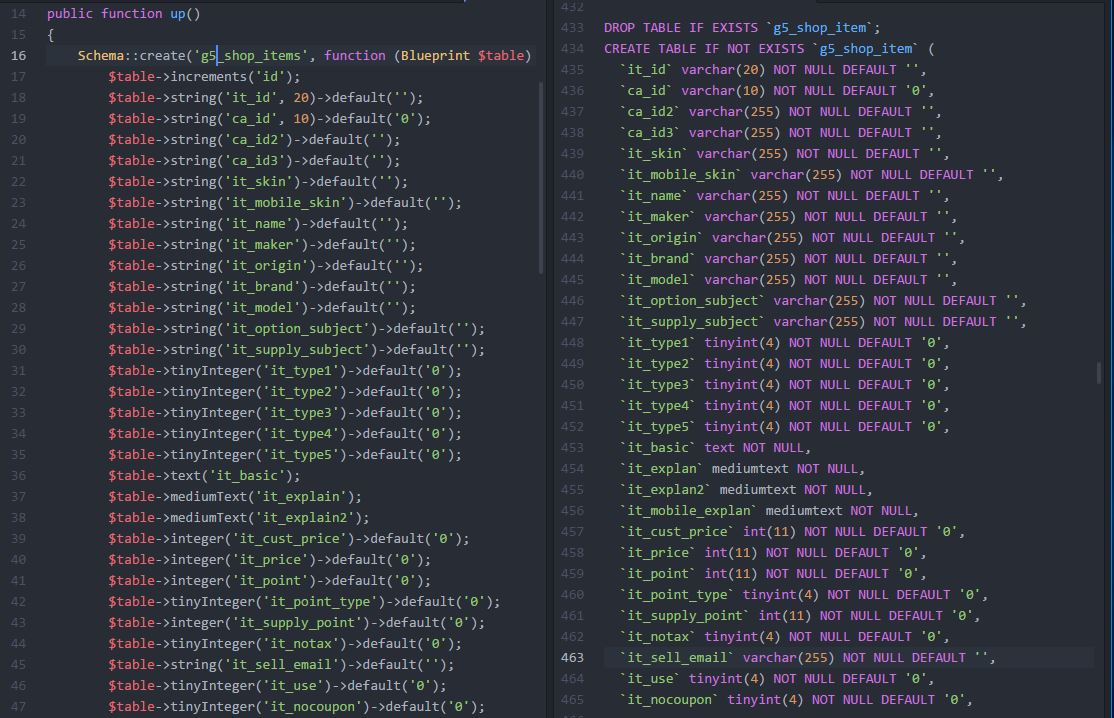
Task: Click `it_basic` text NOT NULL line
Action: coord(714,448)
